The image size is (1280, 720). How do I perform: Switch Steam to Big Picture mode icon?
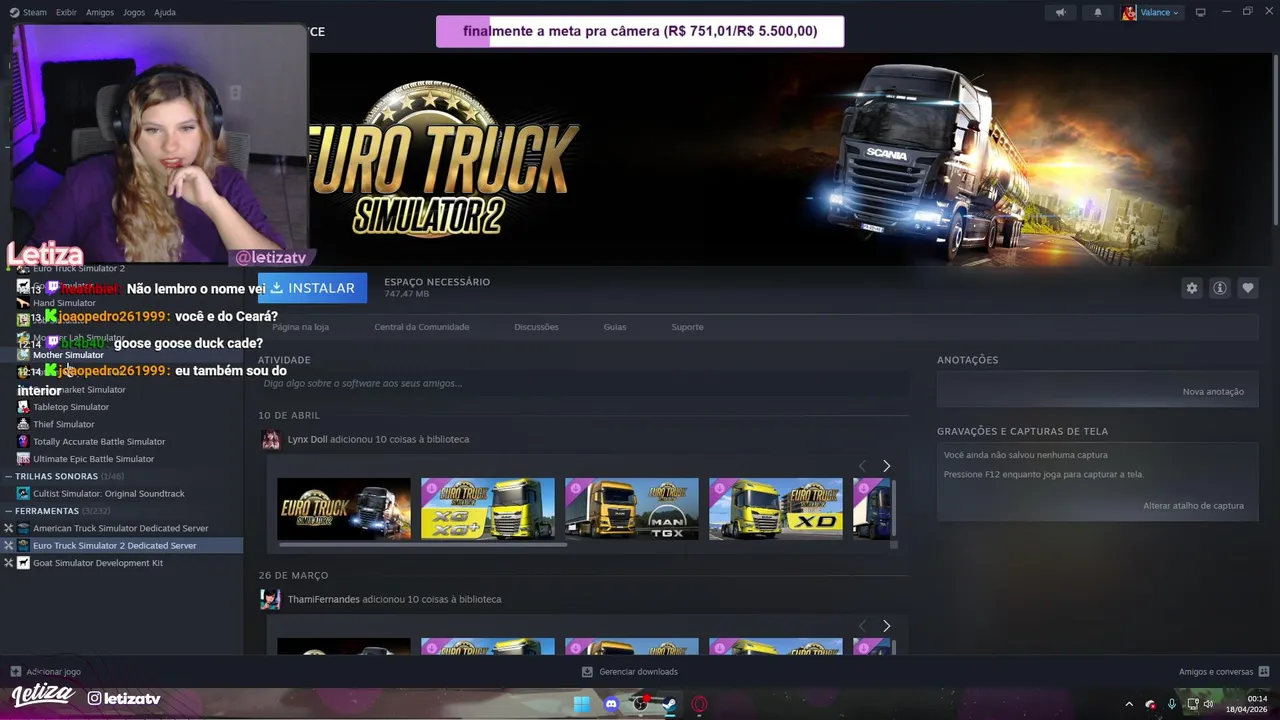1201,12
